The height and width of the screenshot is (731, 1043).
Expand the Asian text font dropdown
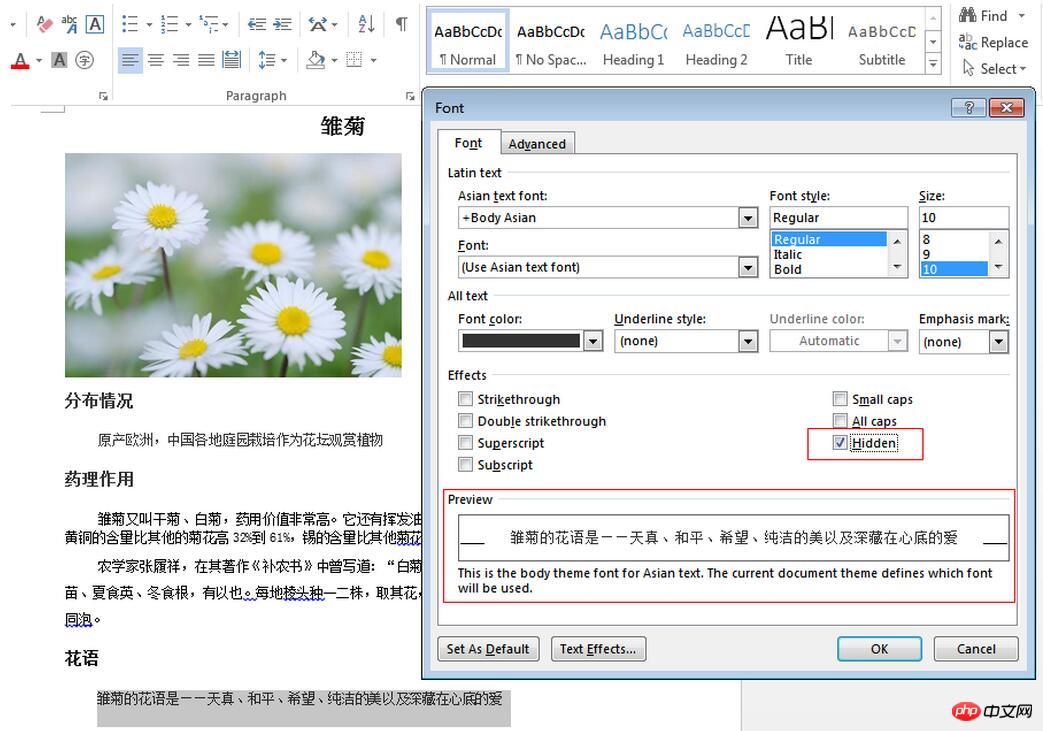click(x=748, y=218)
